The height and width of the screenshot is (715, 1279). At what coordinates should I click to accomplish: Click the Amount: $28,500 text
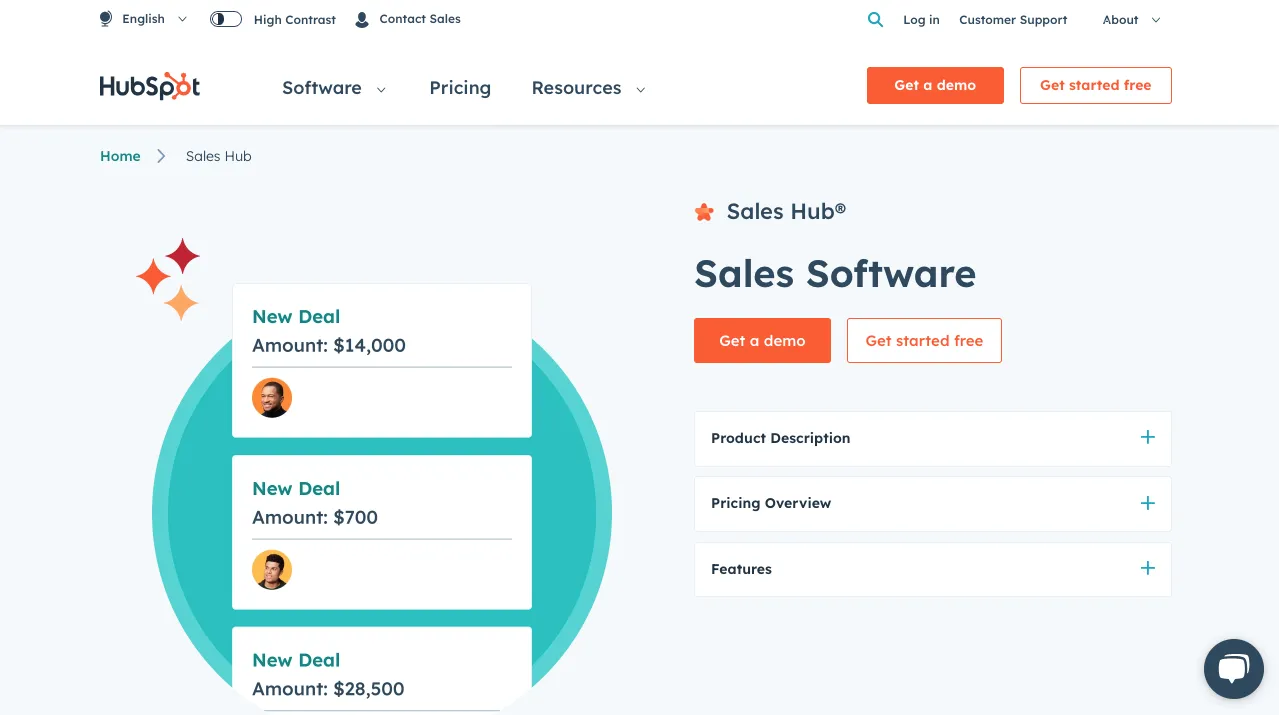[328, 689]
